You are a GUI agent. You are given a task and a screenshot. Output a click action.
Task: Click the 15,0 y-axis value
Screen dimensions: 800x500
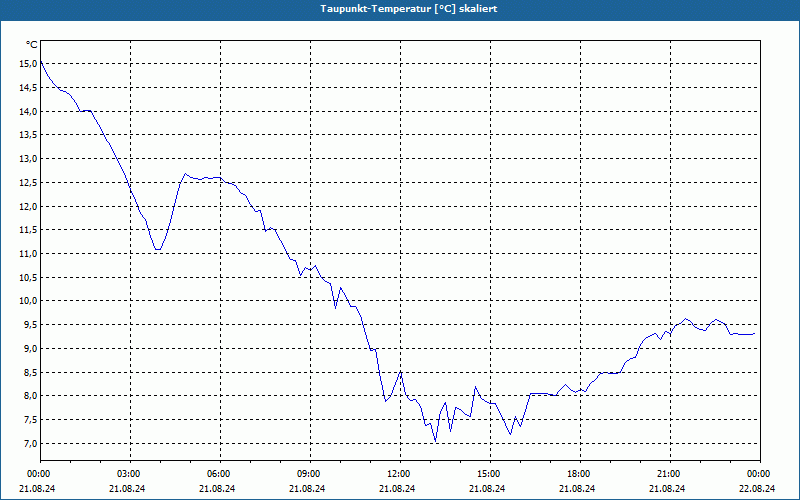(x=29, y=64)
